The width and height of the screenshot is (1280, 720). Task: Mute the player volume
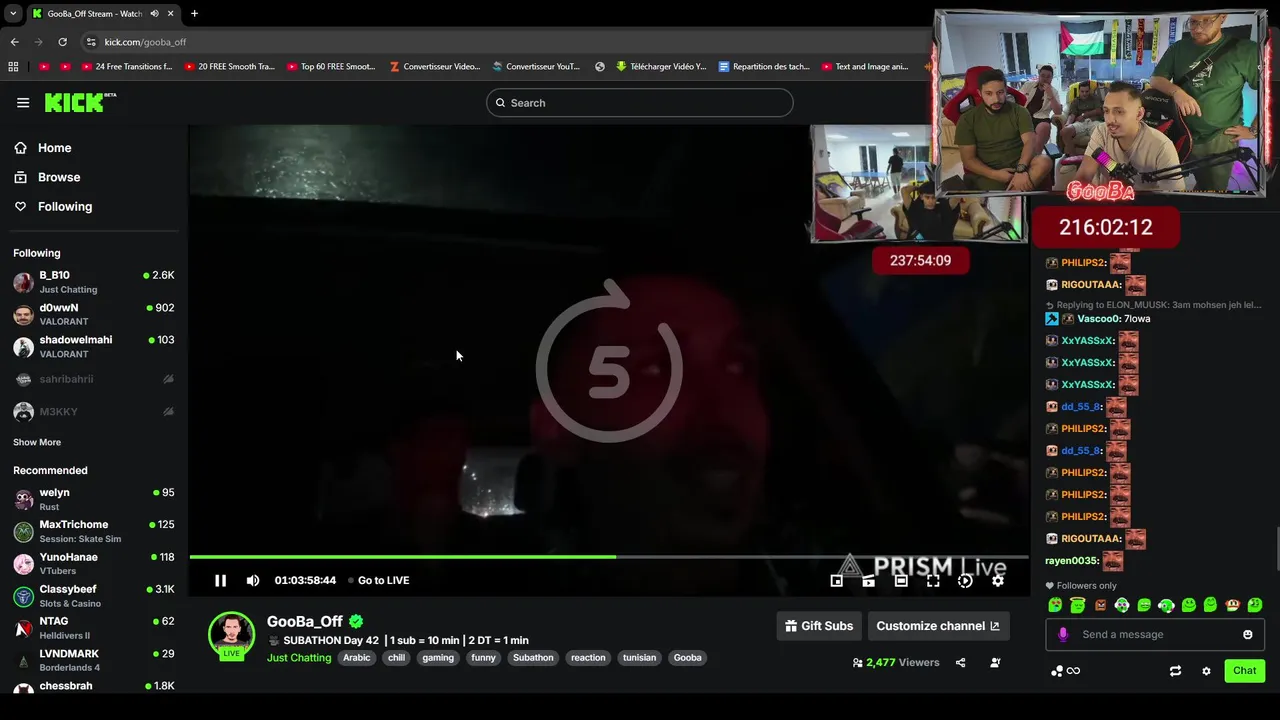pos(253,580)
